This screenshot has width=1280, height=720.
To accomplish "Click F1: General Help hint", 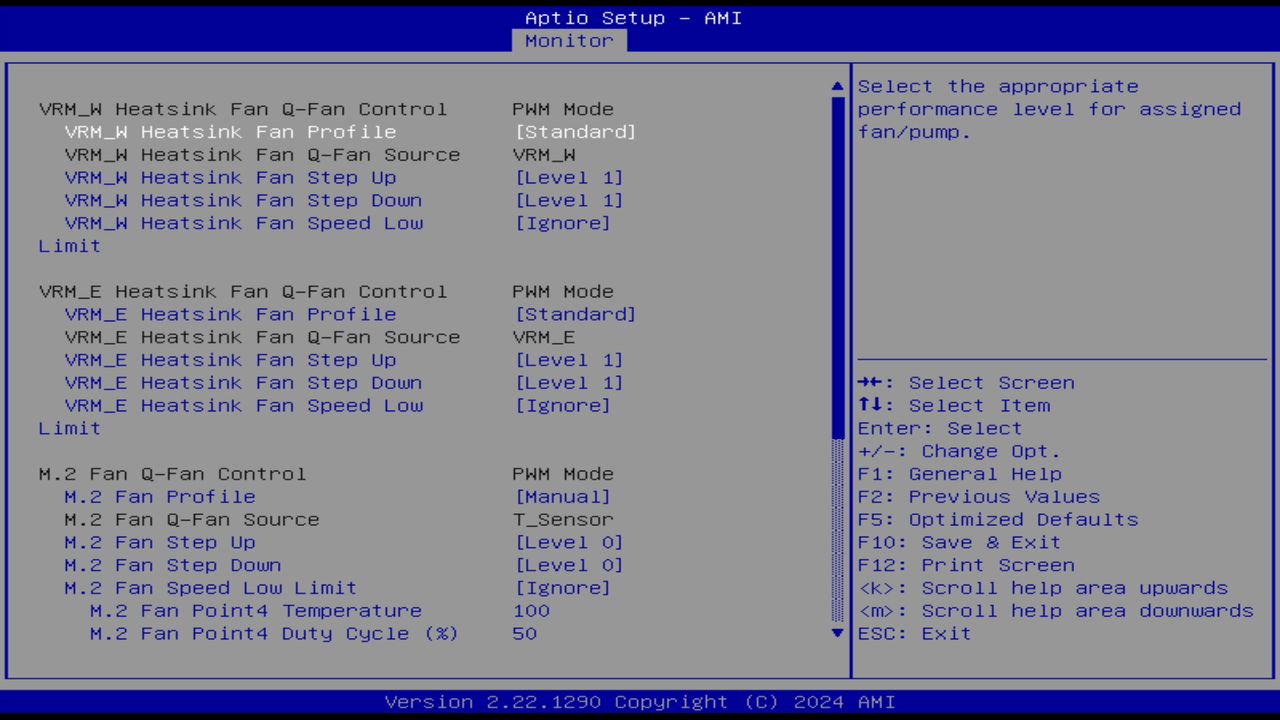I will [960, 475].
